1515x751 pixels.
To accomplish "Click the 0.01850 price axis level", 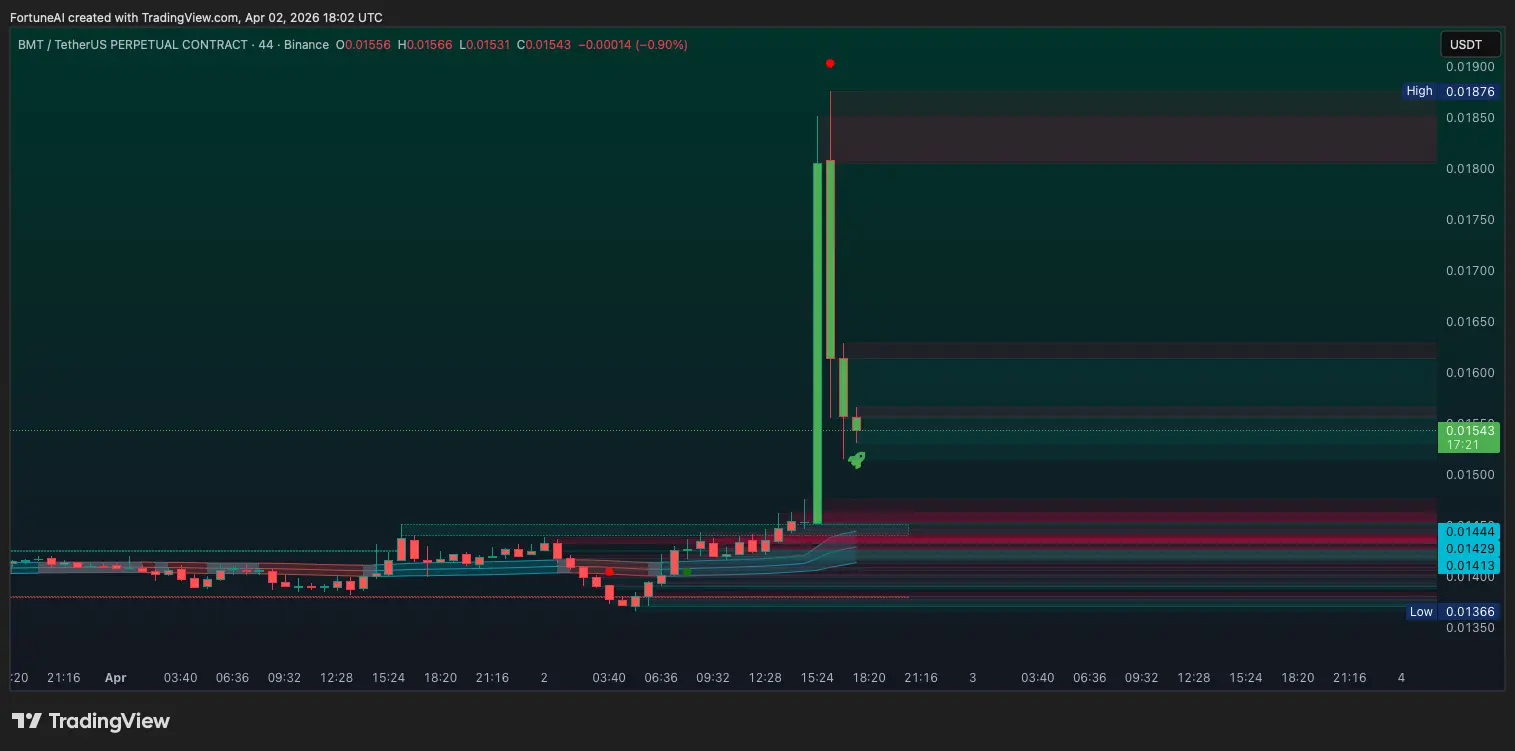I will tap(1470, 118).
